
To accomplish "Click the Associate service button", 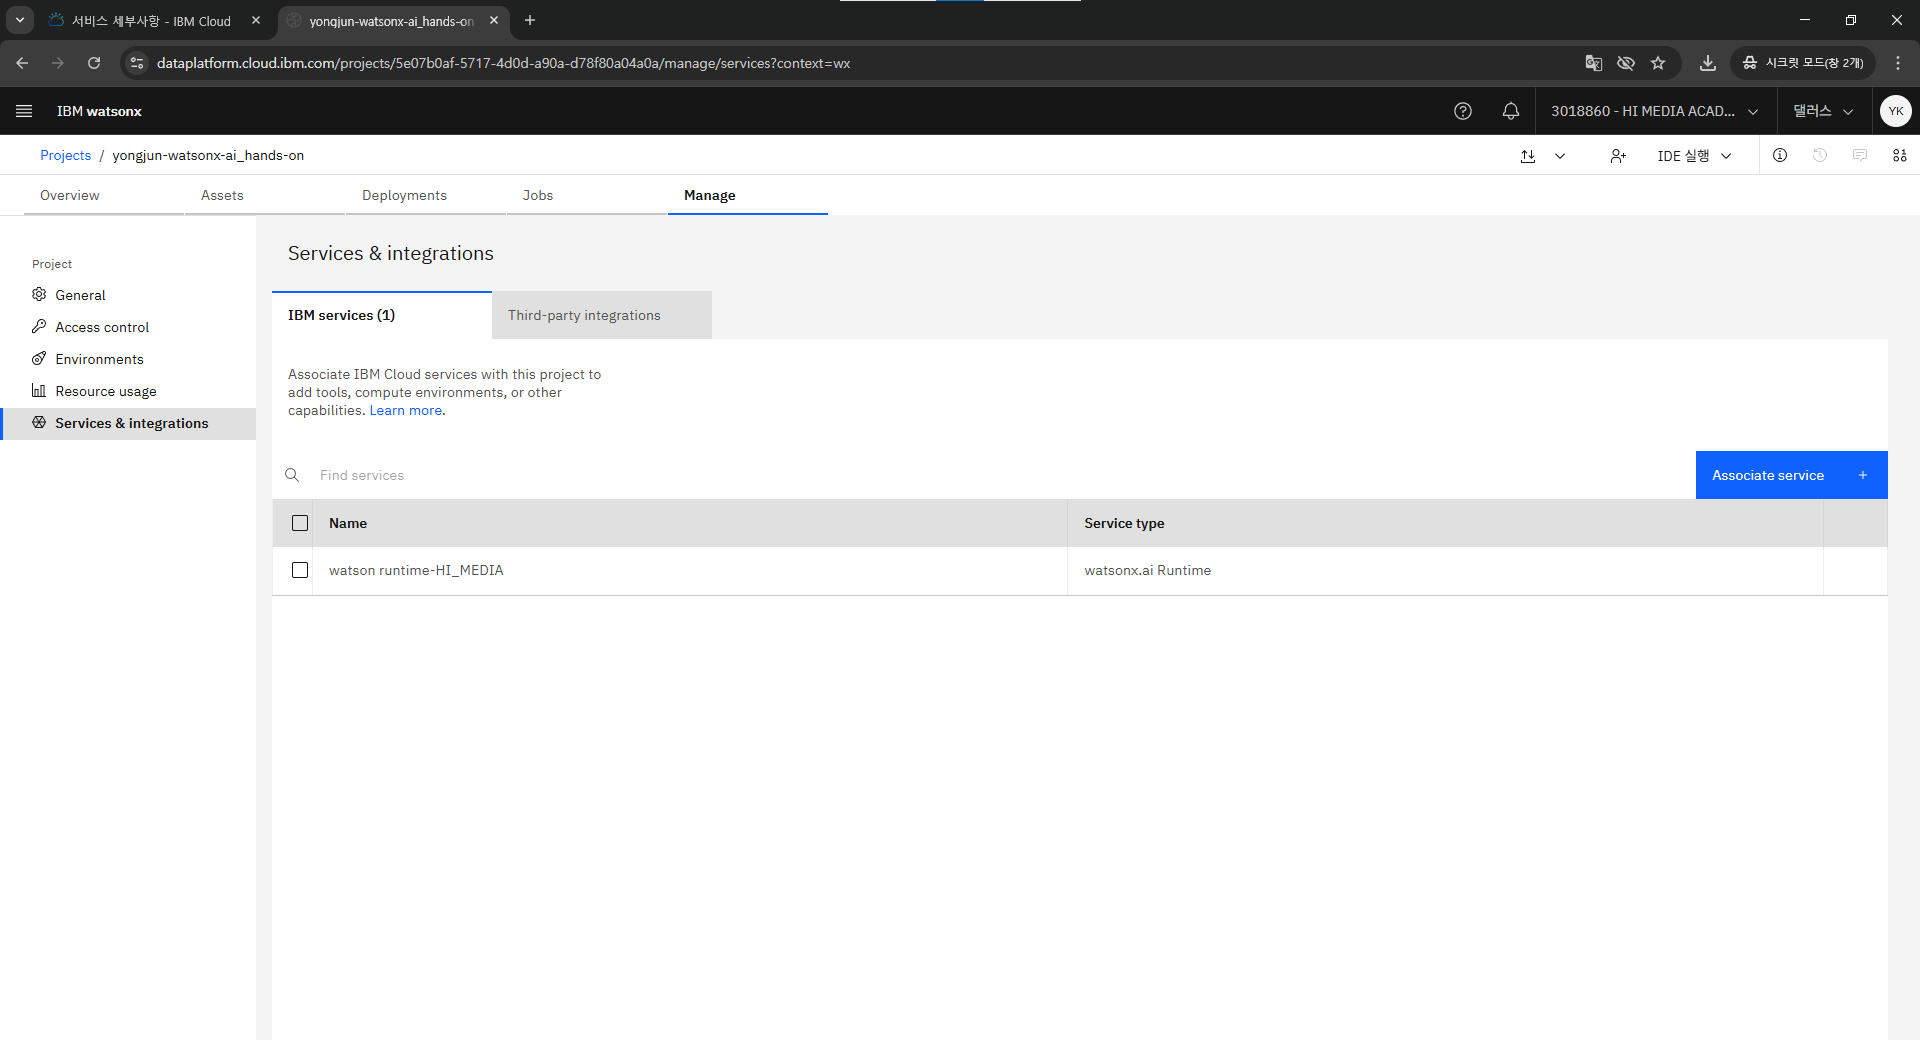I will click(x=1792, y=475).
